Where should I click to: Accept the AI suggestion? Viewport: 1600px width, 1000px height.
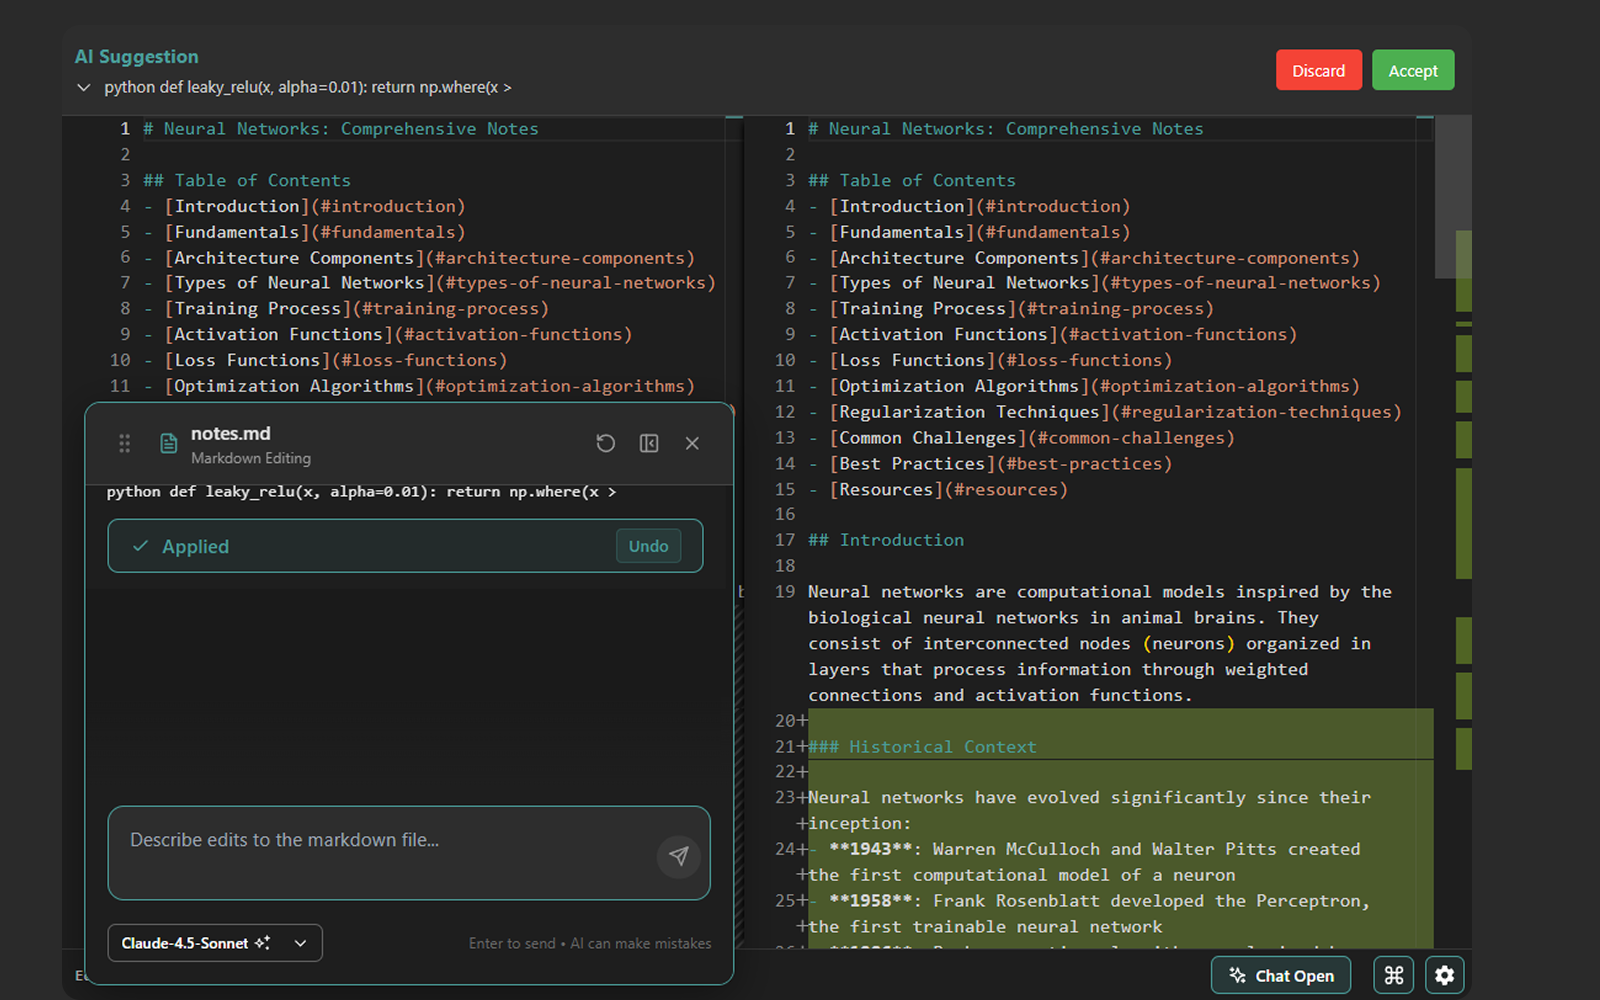[x=1412, y=71]
